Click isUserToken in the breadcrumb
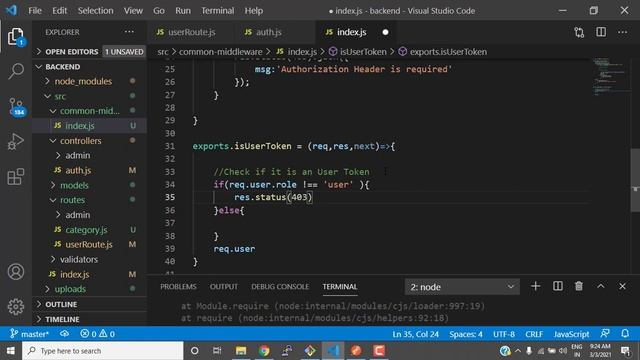 pyautogui.click(x=358, y=52)
